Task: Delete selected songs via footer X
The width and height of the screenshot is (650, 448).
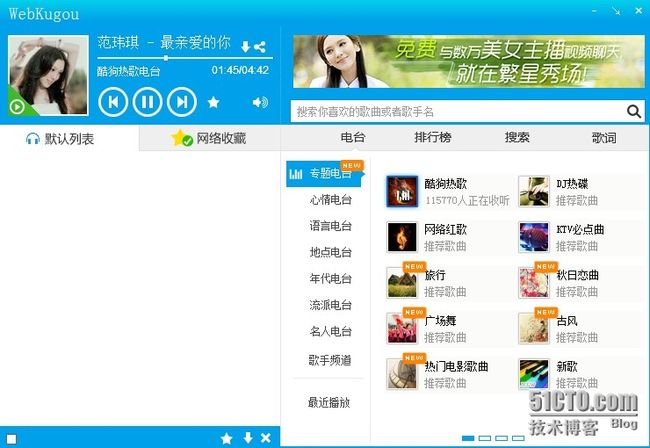Action: (266, 438)
